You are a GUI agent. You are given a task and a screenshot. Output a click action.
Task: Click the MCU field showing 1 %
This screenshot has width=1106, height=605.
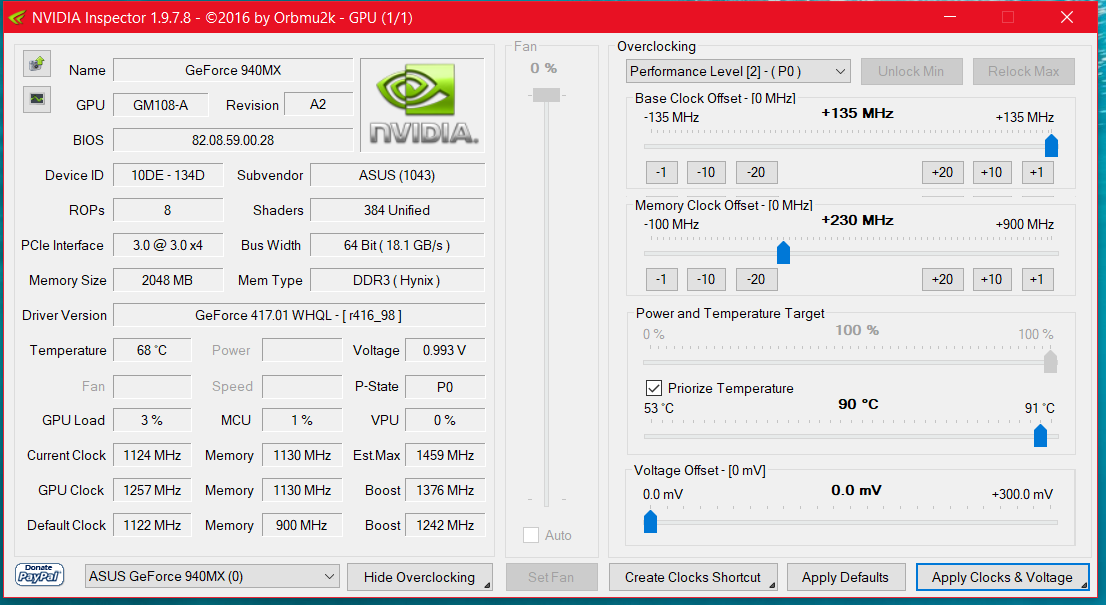302,420
